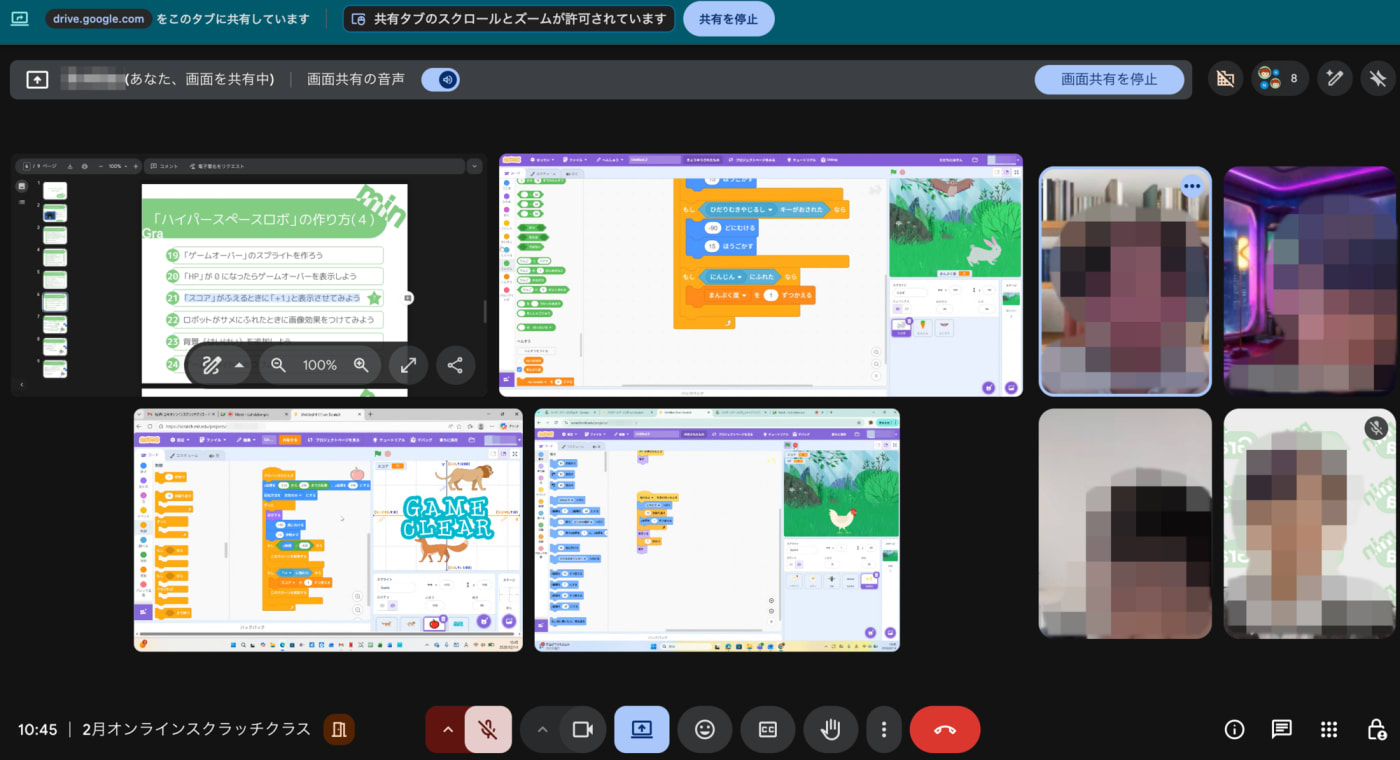Open more options three-dot menu
The width and height of the screenshot is (1400, 760).
(883, 729)
